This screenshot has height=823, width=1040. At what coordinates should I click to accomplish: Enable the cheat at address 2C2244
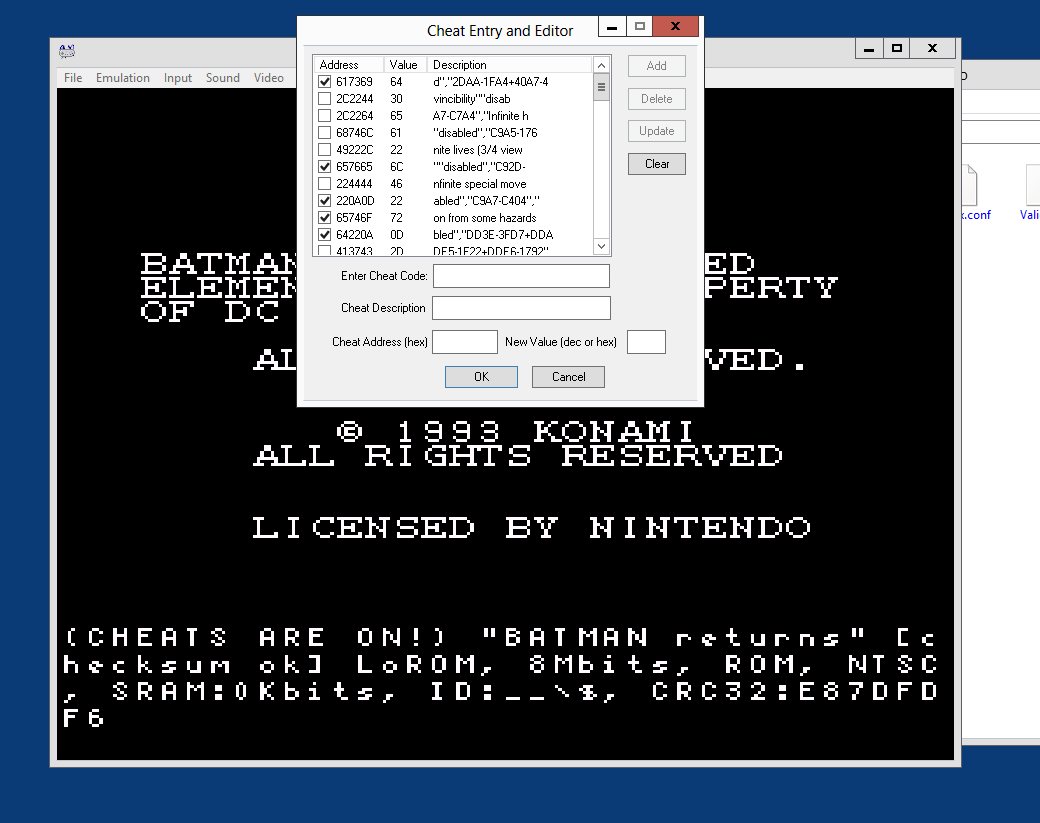pyautogui.click(x=324, y=99)
